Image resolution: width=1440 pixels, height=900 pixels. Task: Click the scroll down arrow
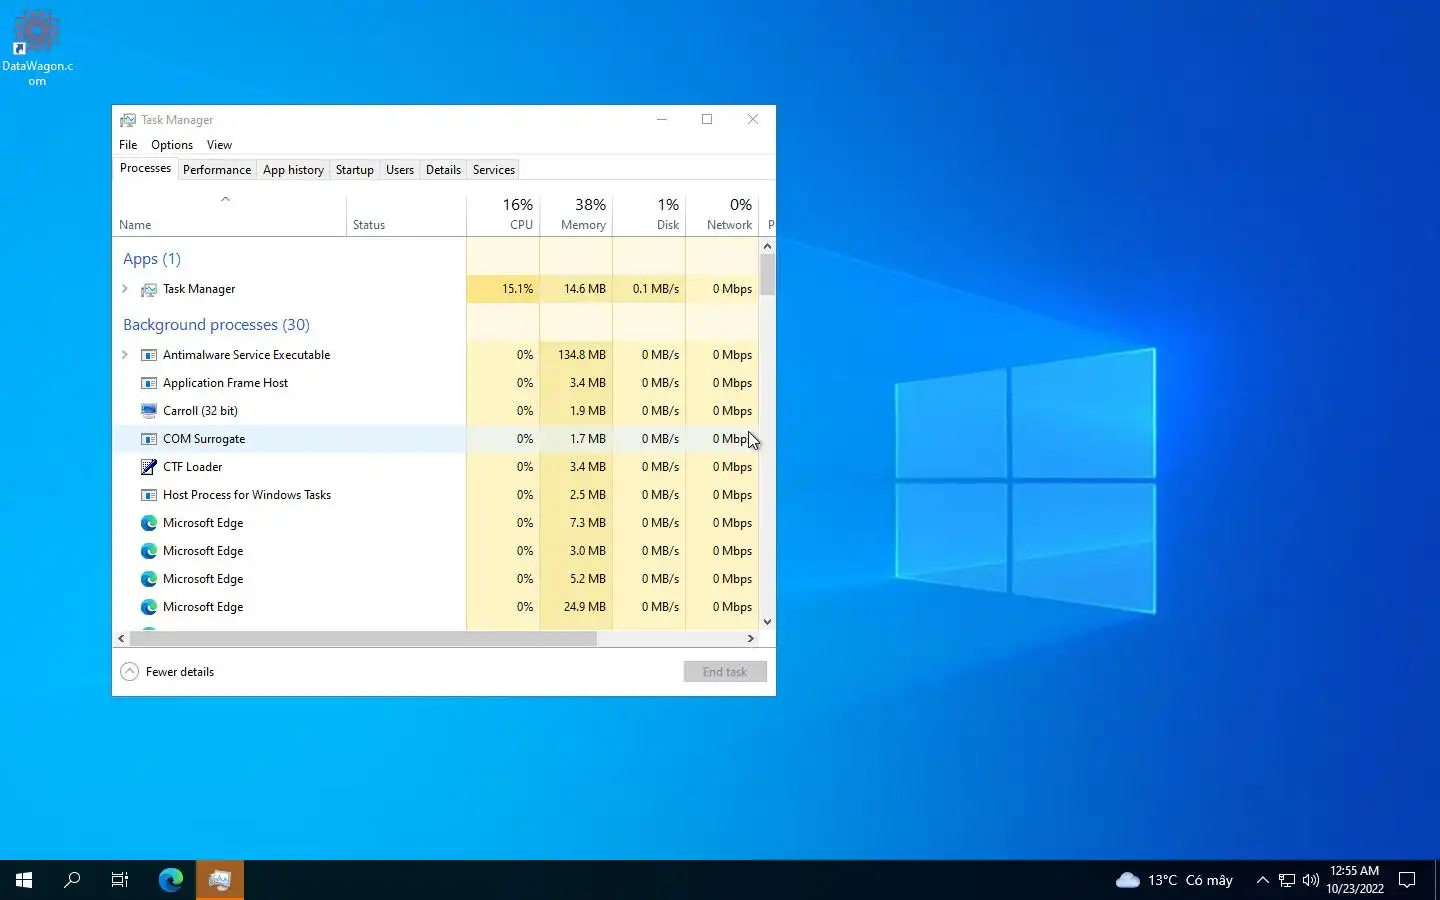[767, 622]
